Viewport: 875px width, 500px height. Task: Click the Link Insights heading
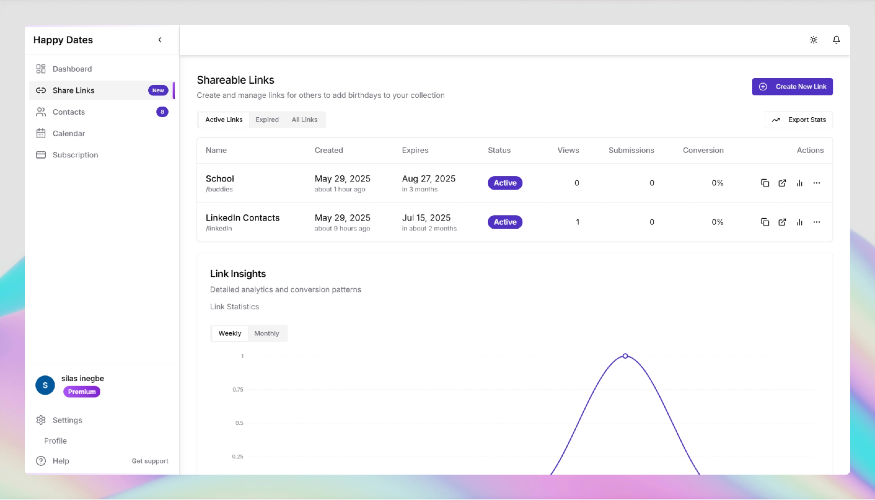click(x=238, y=273)
